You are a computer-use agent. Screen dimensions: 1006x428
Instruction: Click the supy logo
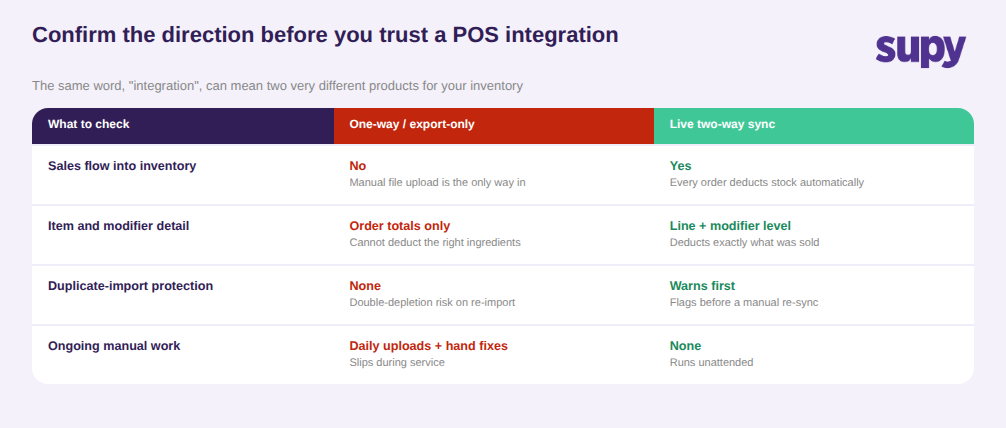click(921, 51)
